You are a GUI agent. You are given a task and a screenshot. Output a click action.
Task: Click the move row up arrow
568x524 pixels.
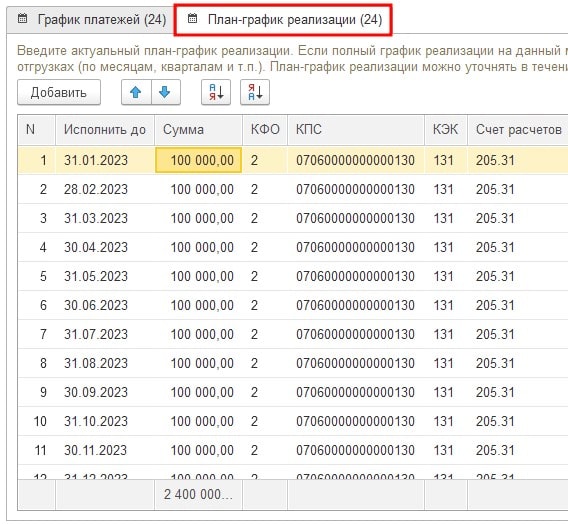136,92
